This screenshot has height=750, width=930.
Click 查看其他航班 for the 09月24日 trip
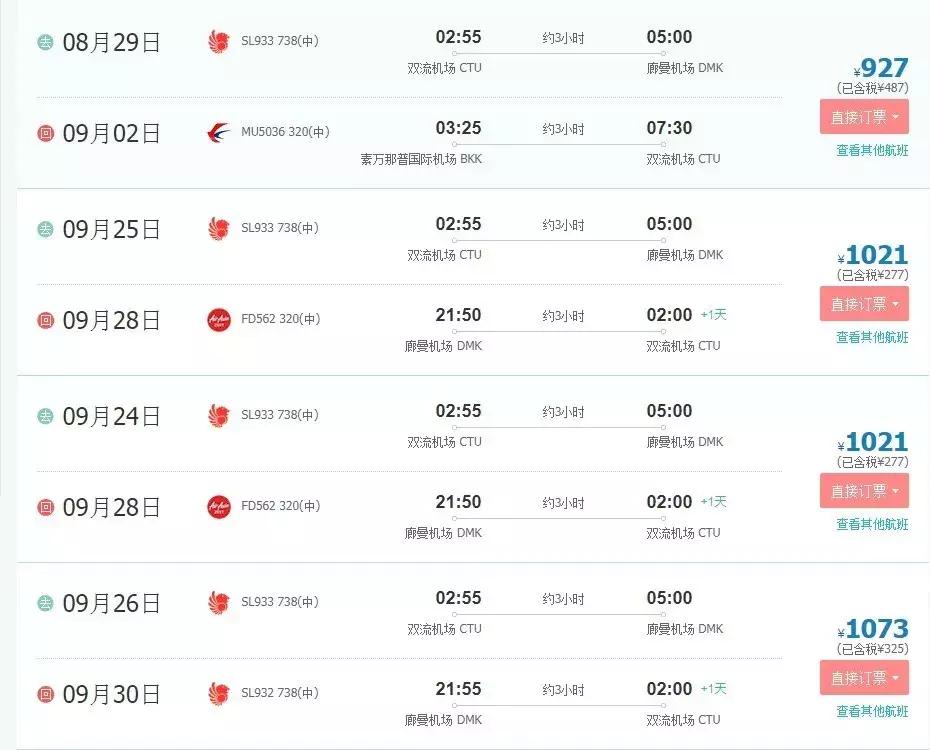pyautogui.click(x=872, y=525)
